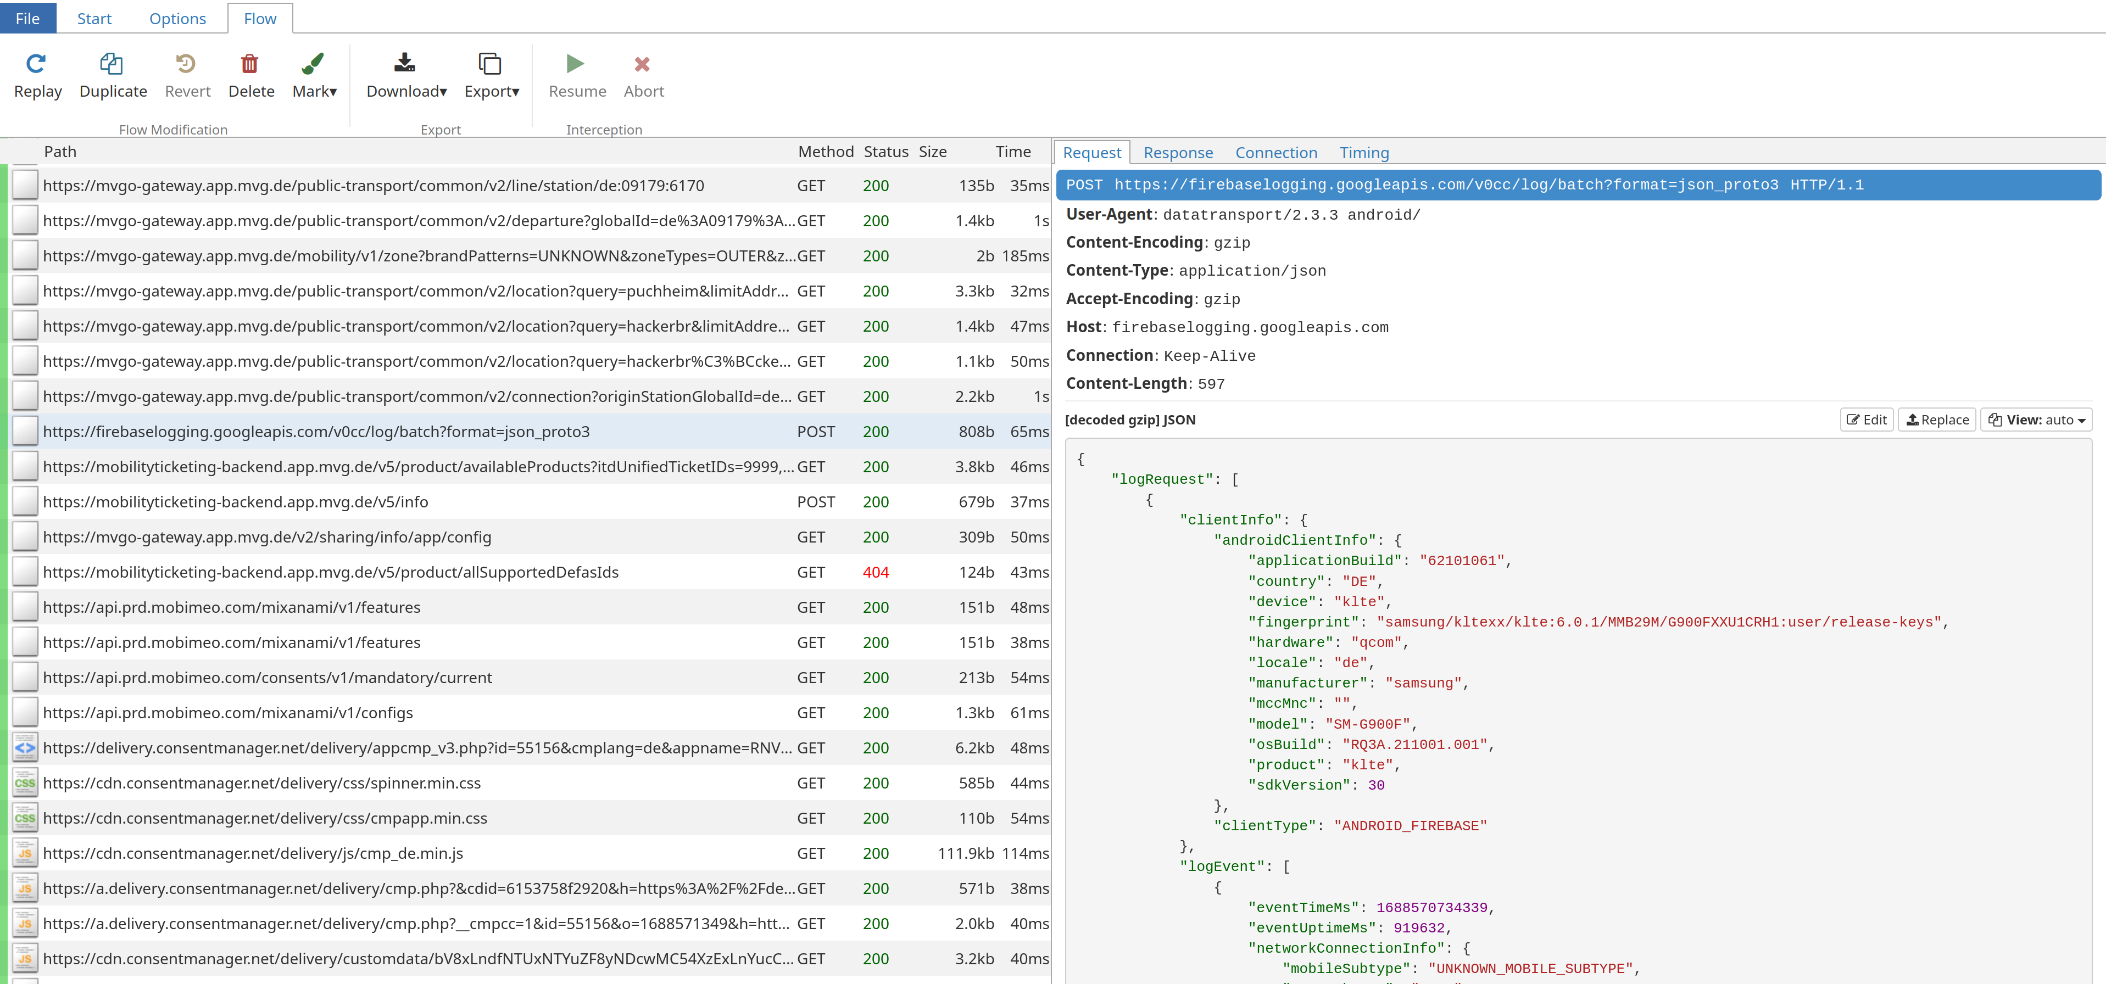Open the View: auto dropdown
This screenshot has width=2106, height=984.
2036,420
